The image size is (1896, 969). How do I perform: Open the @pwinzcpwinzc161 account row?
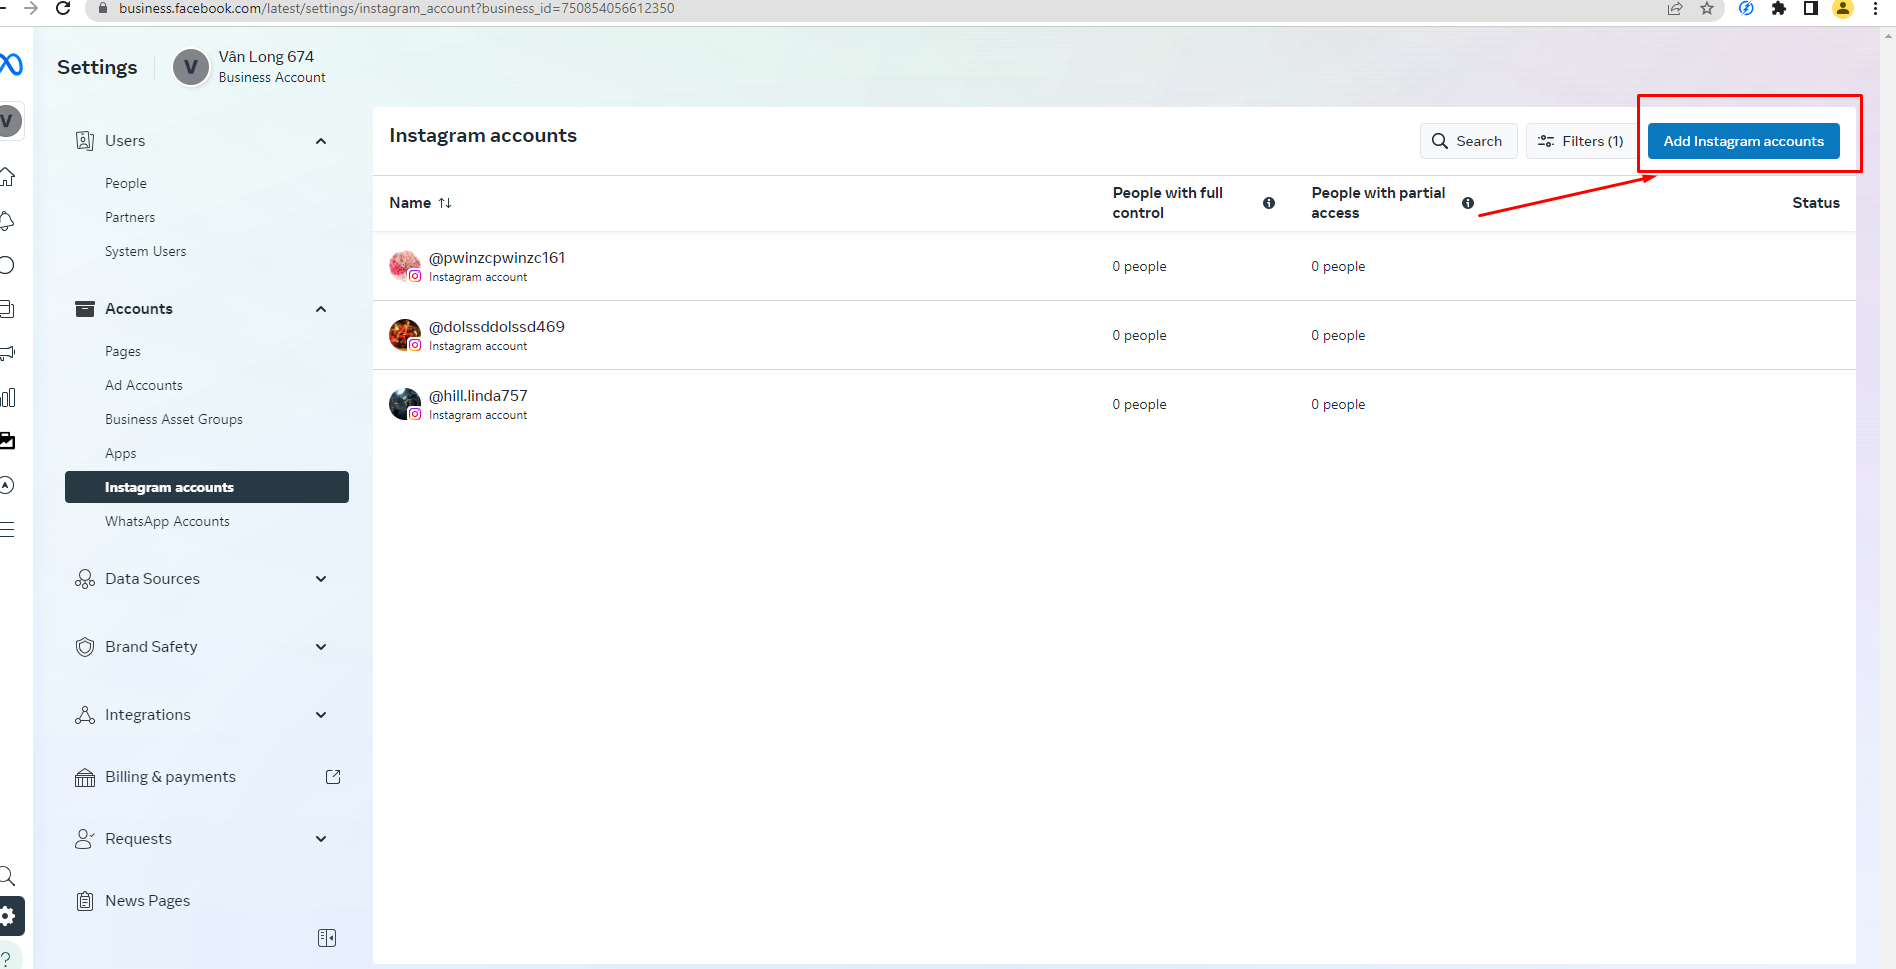(1114, 266)
